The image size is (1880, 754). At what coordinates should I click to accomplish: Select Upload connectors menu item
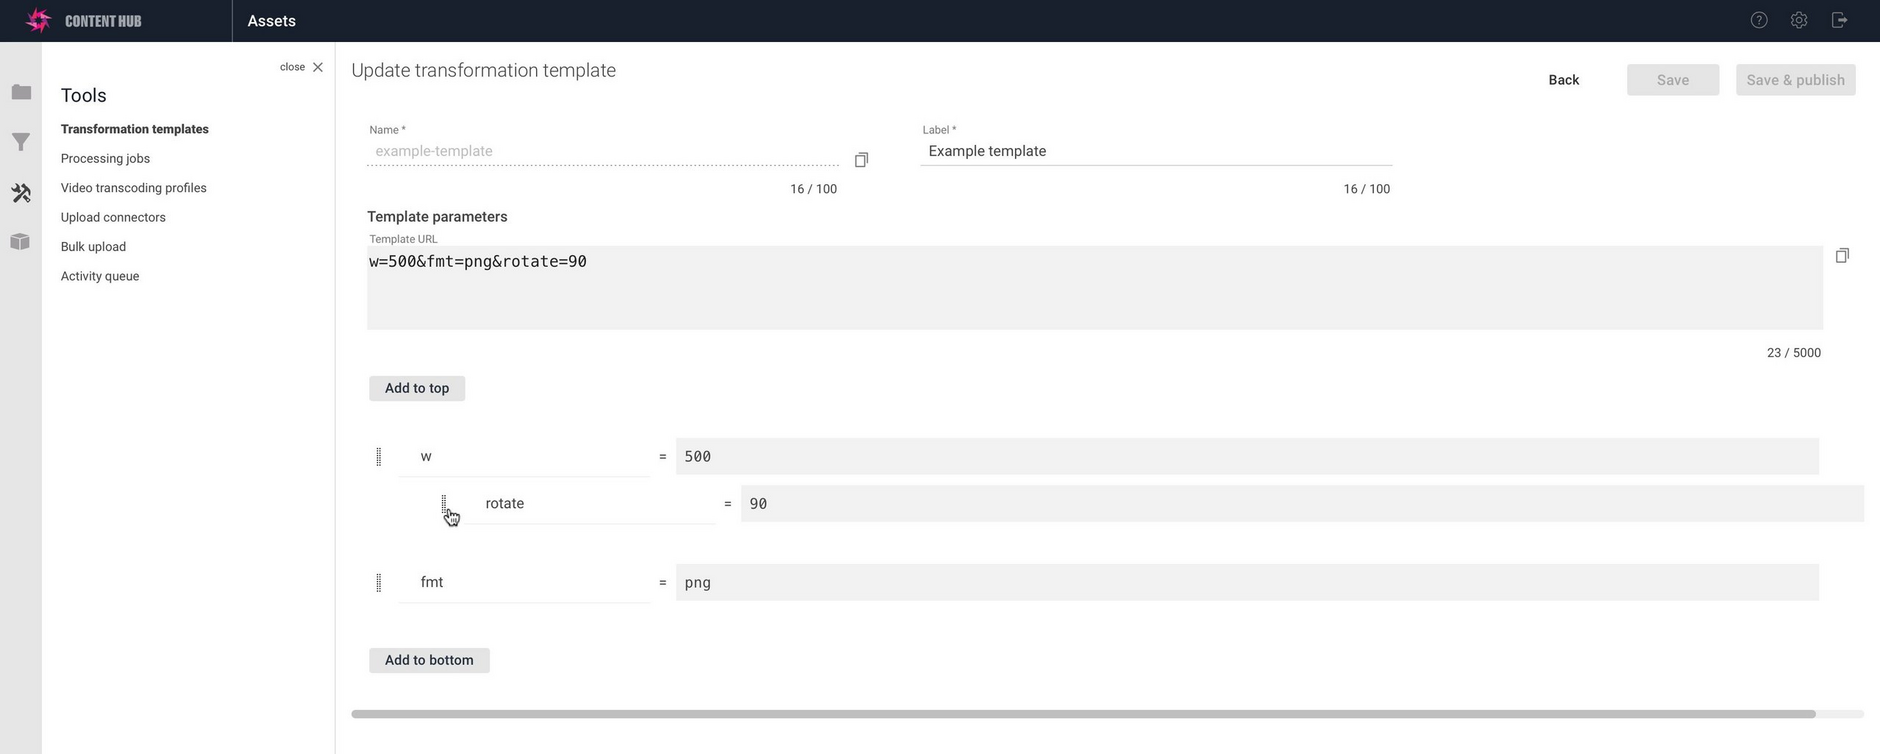(x=113, y=217)
